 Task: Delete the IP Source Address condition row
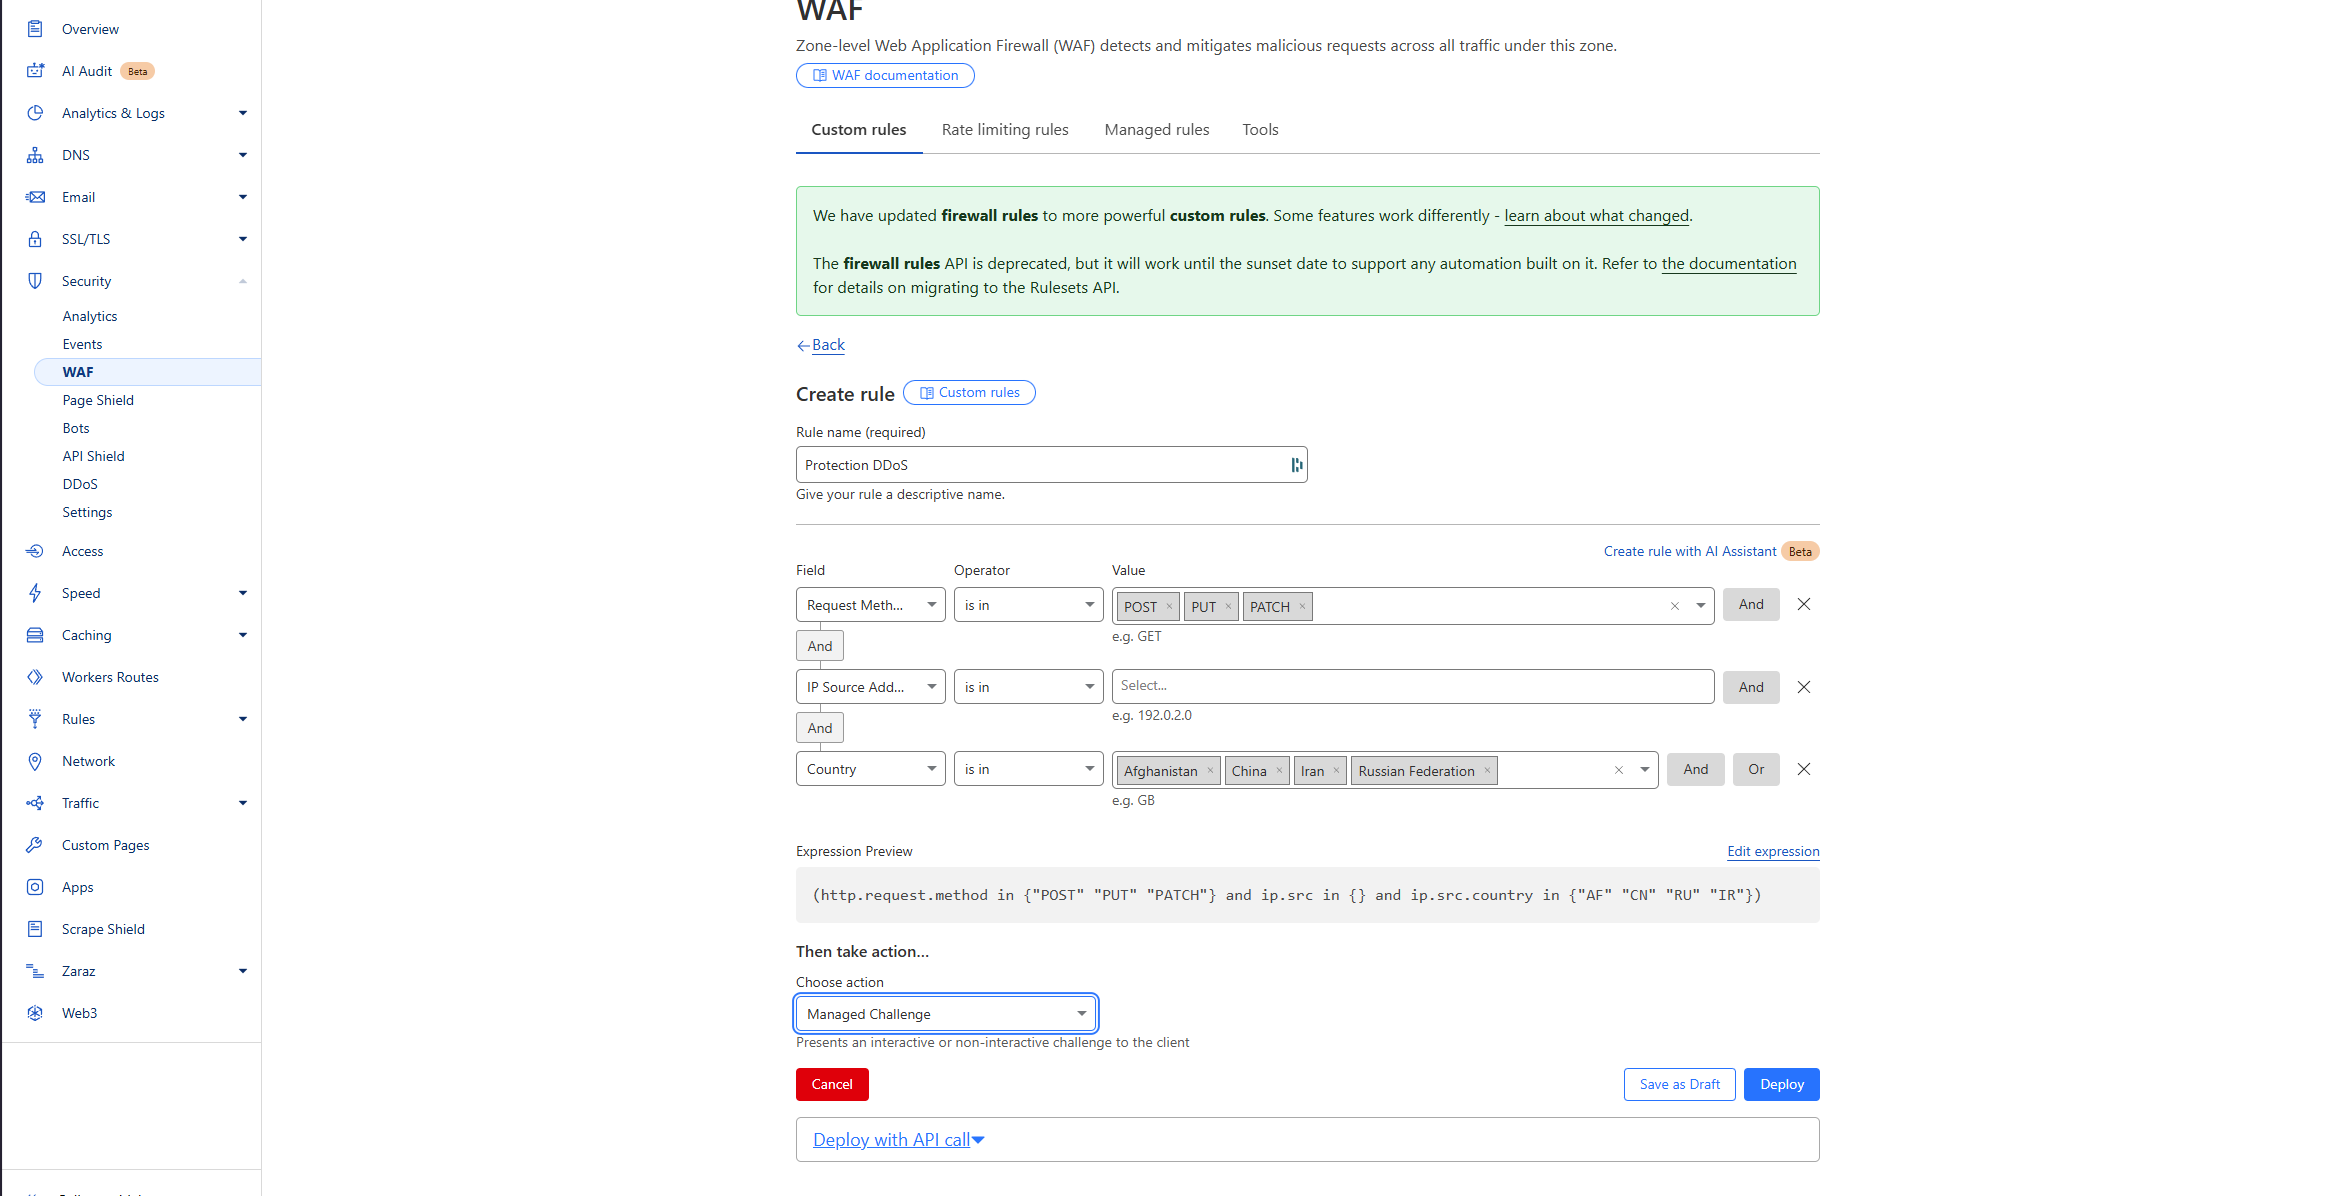(x=1803, y=687)
